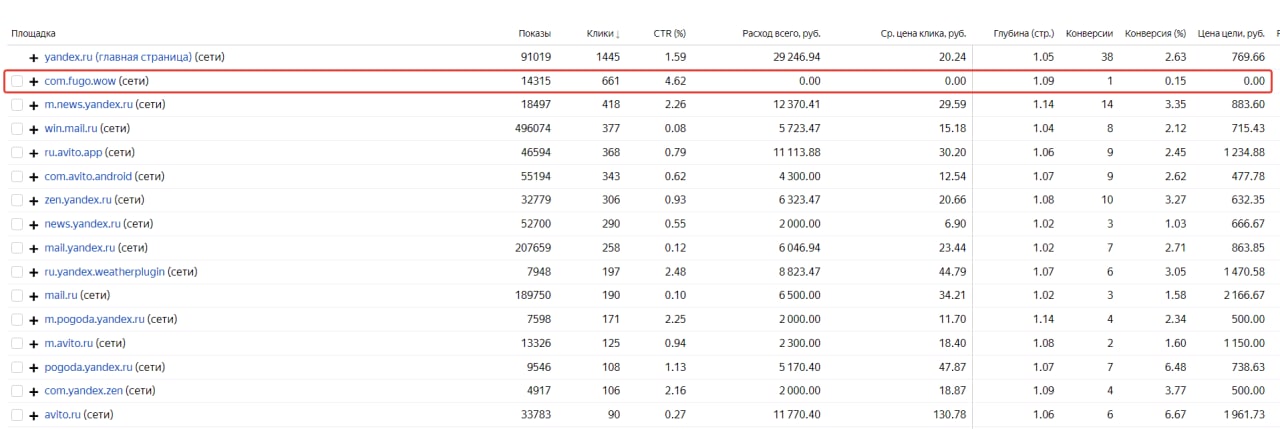Open the avito.ru placement link
The width and height of the screenshot is (1280, 429).
62,415
